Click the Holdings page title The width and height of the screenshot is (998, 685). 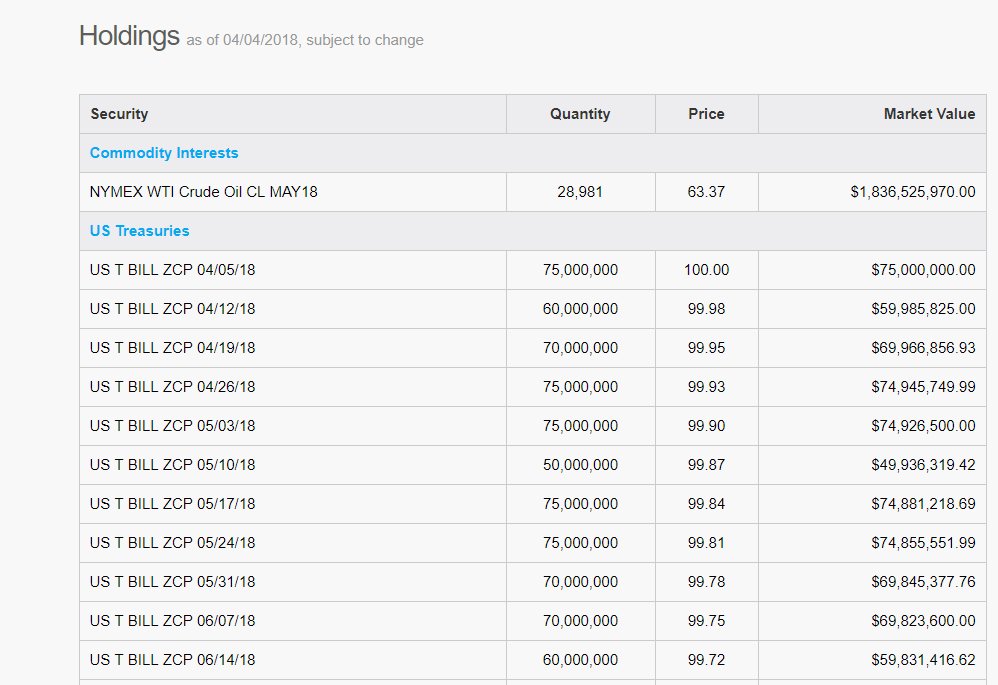[x=129, y=36]
